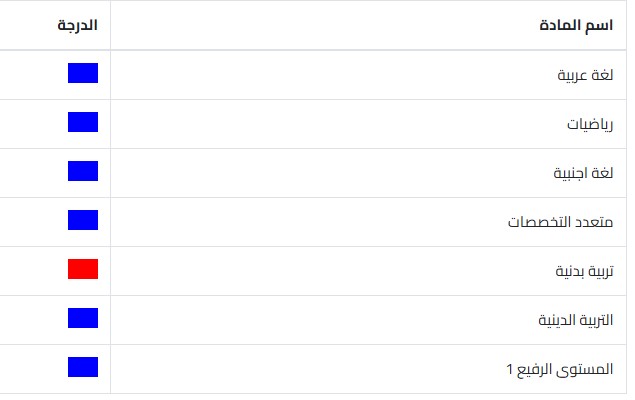635x400 pixels.
Task: Select the blue grade box beside لغة اجنبية
Action: click(83, 171)
